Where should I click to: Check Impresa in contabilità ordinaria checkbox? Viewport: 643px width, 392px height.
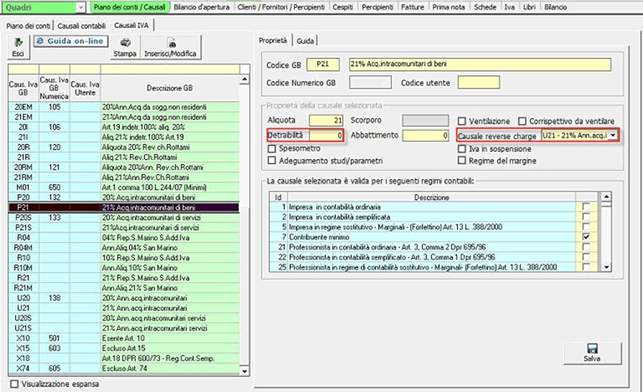586,207
